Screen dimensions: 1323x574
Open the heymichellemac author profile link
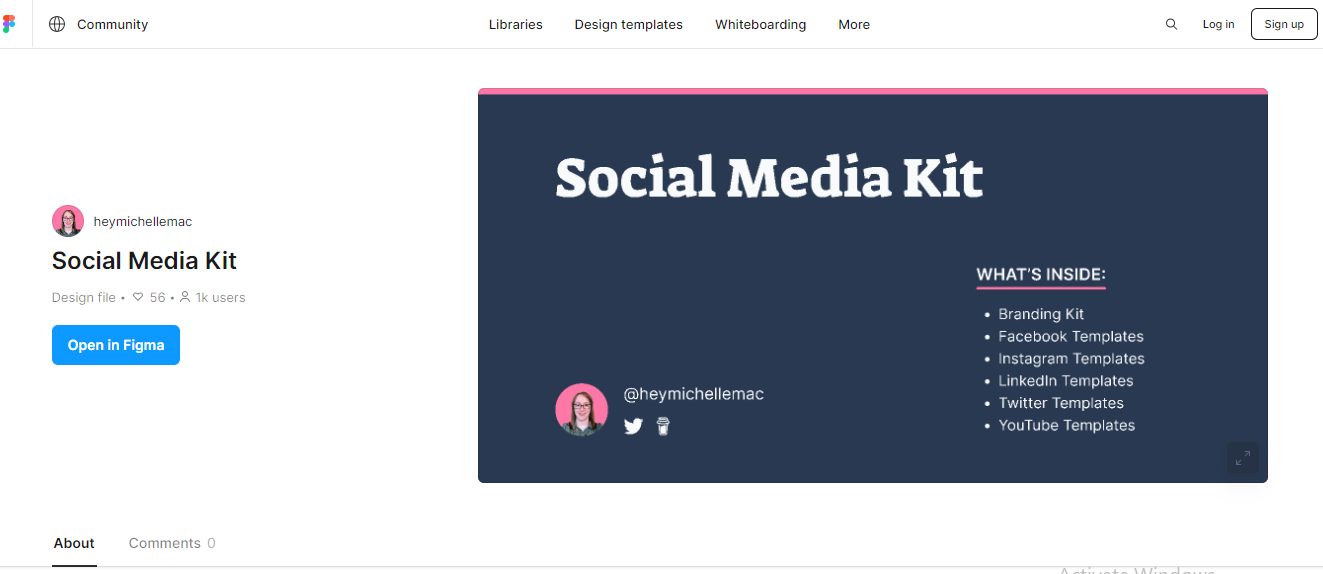(x=142, y=221)
